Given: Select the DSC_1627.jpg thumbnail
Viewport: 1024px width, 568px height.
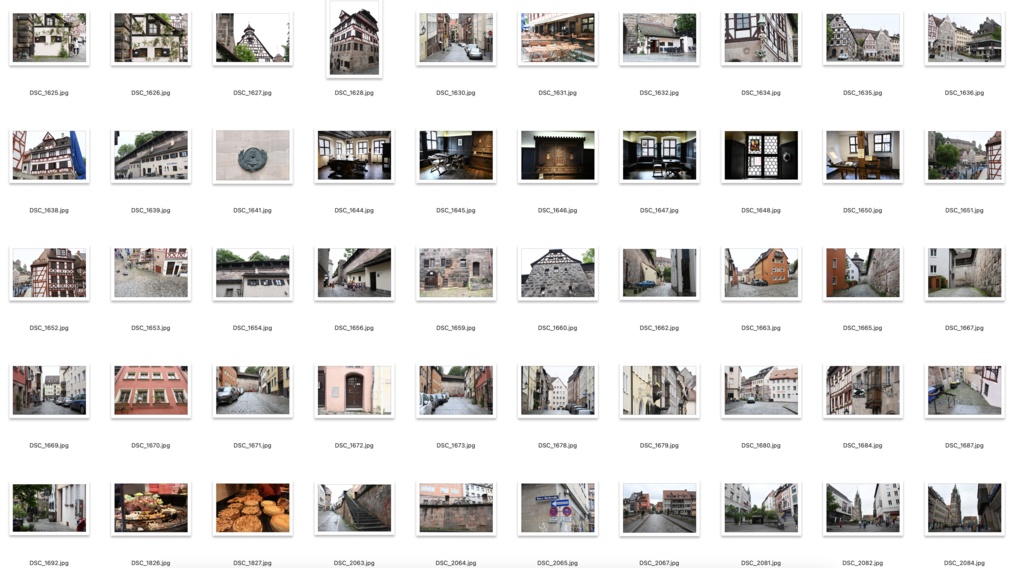Looking at the screenshot, I should point(252,38).
